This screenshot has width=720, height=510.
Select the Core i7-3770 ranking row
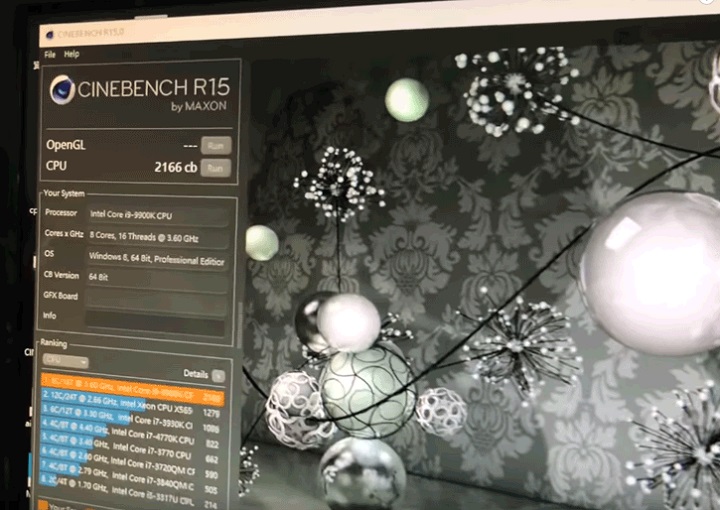[x=129, y=447]
